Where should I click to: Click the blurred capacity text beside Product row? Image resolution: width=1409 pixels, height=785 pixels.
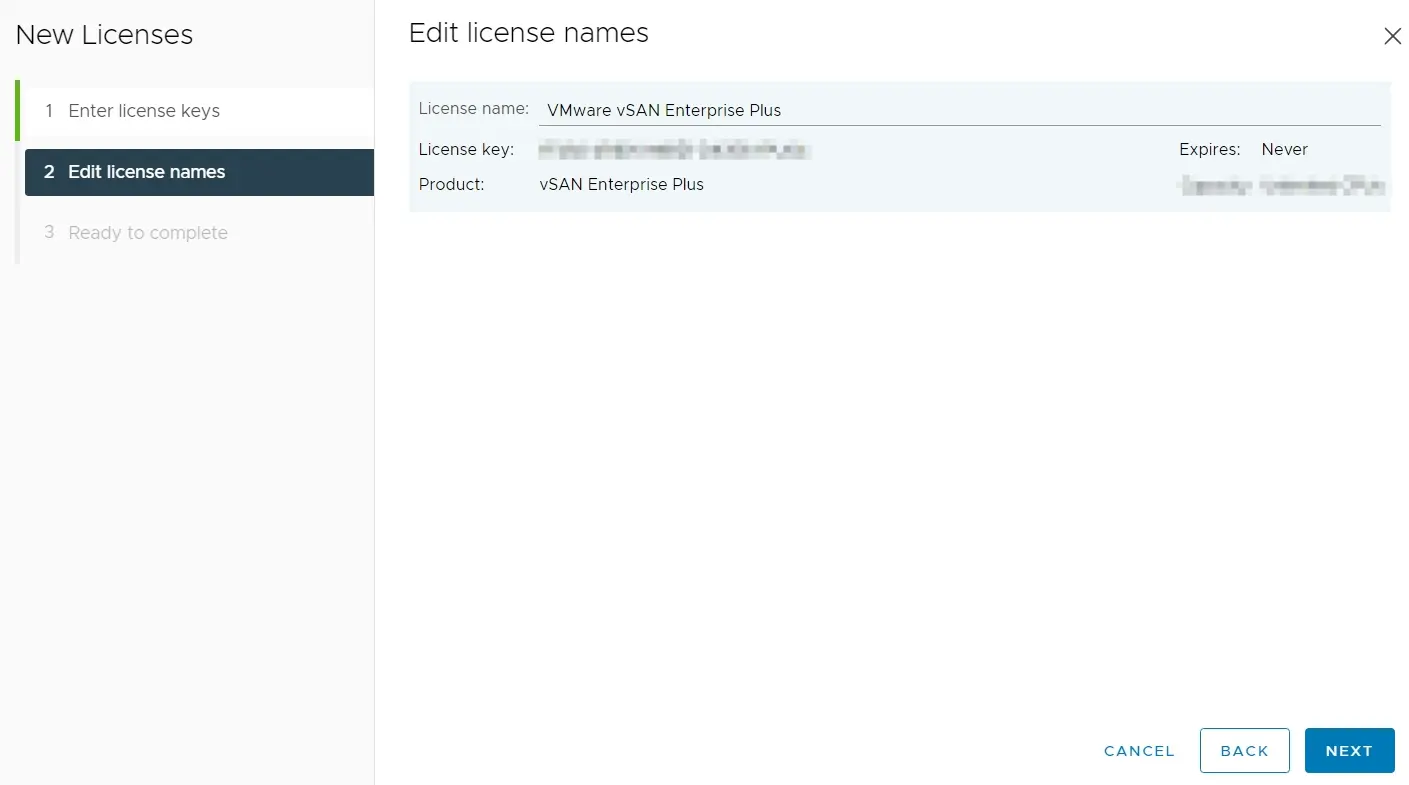pyautogui.click(x=1282, y=185)
